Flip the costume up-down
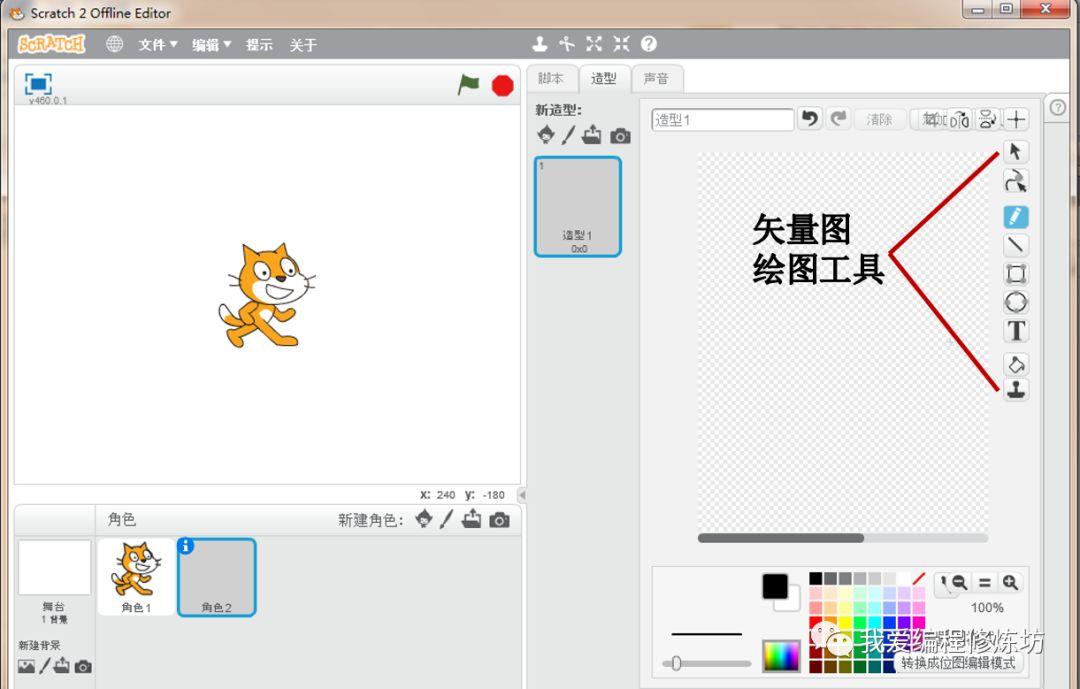The height and width of the screenshot is (689, 1080). pyautogui.click(x=988, y=119)
